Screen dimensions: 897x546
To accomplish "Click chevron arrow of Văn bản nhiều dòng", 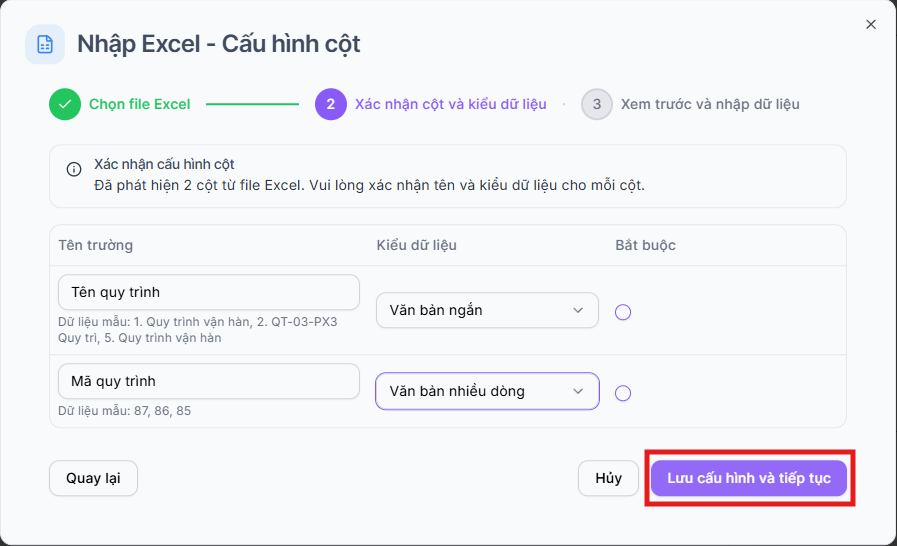I will click(x=578, y=391).
